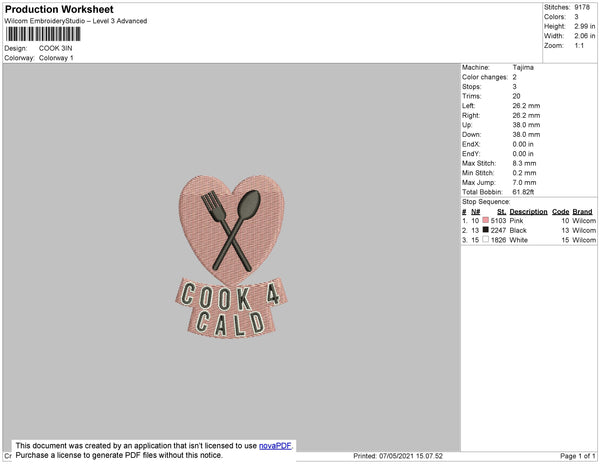Click the stitch count 5103 for Pink
The image size is (600, 464).
tap(498, 221)
